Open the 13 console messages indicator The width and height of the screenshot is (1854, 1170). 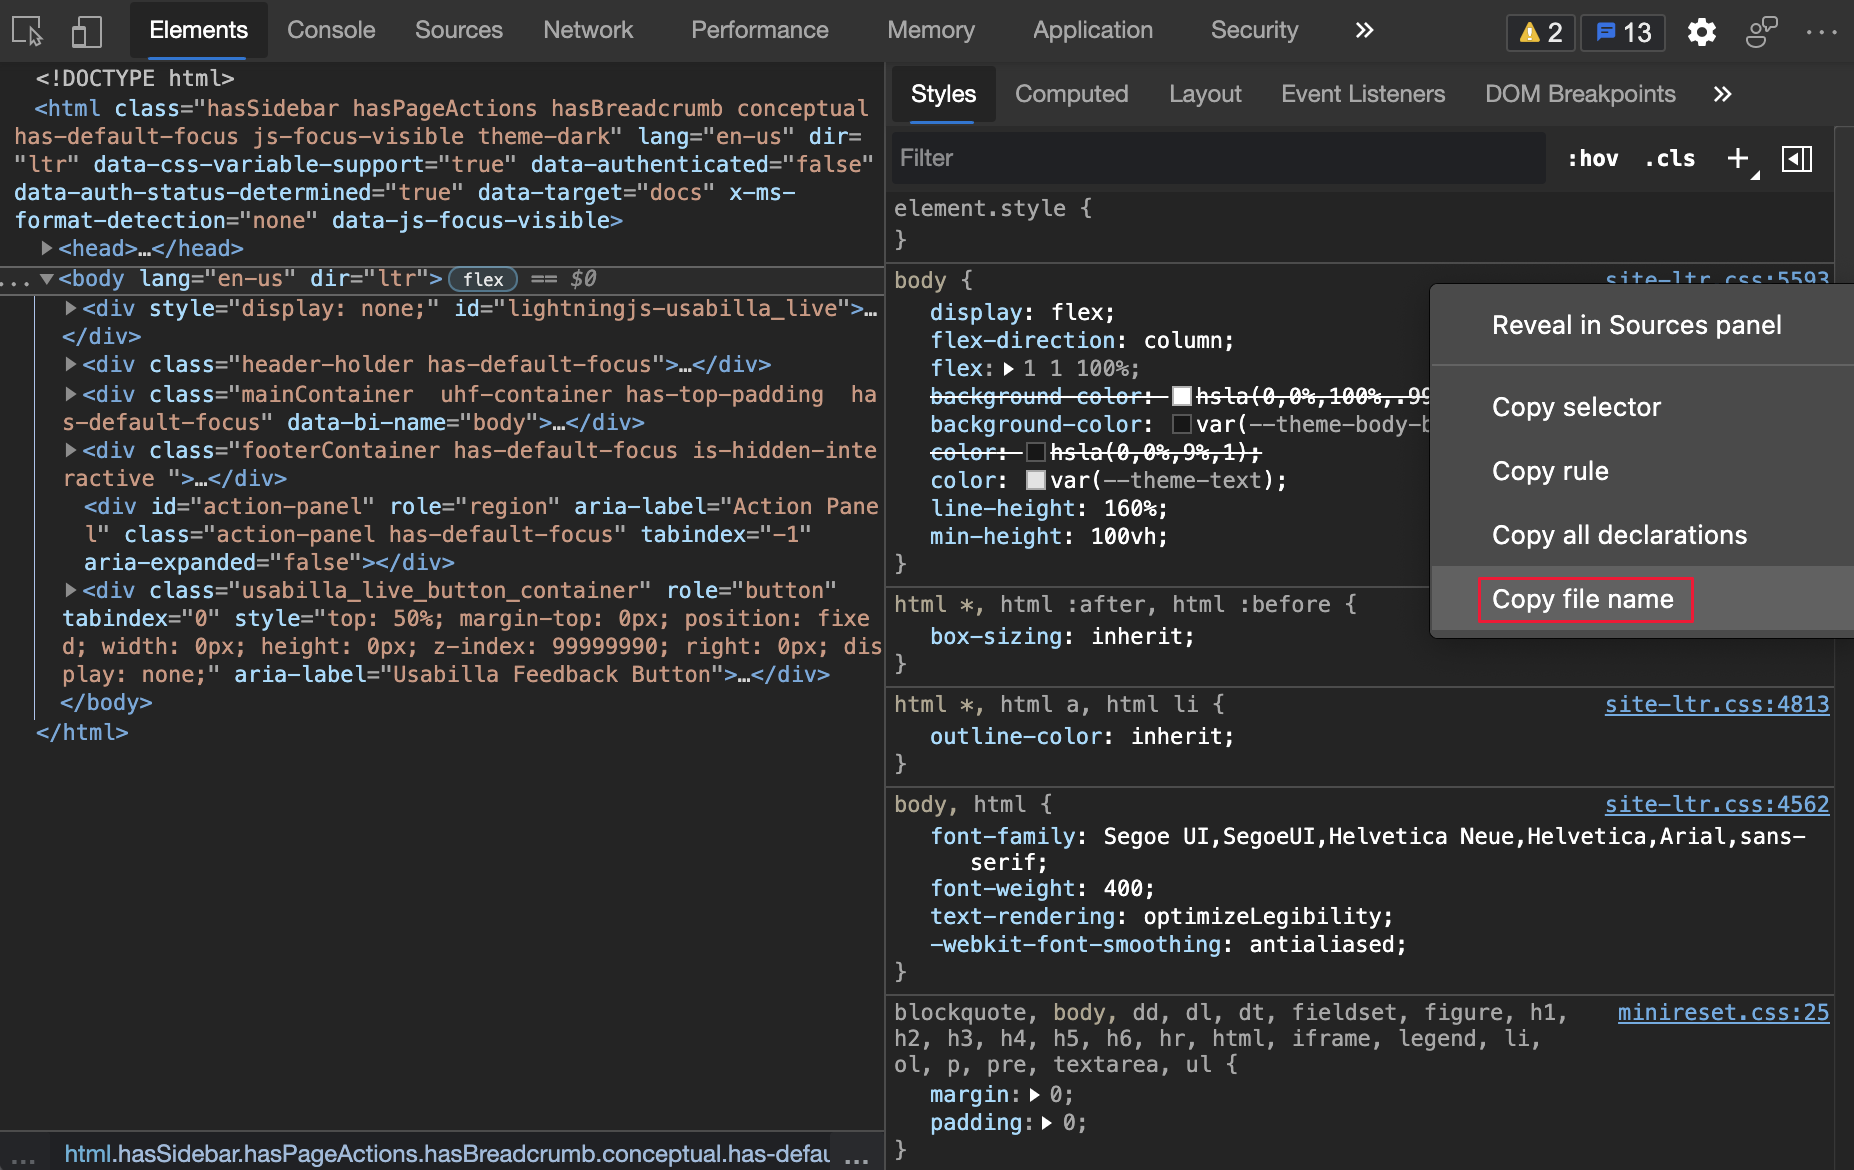click(1621, 32)
